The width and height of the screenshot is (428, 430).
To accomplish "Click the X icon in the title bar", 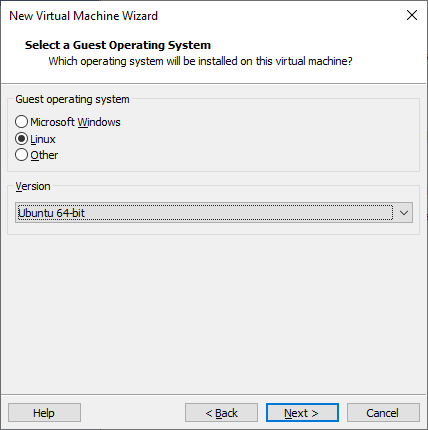I will [x=412, y=15].
